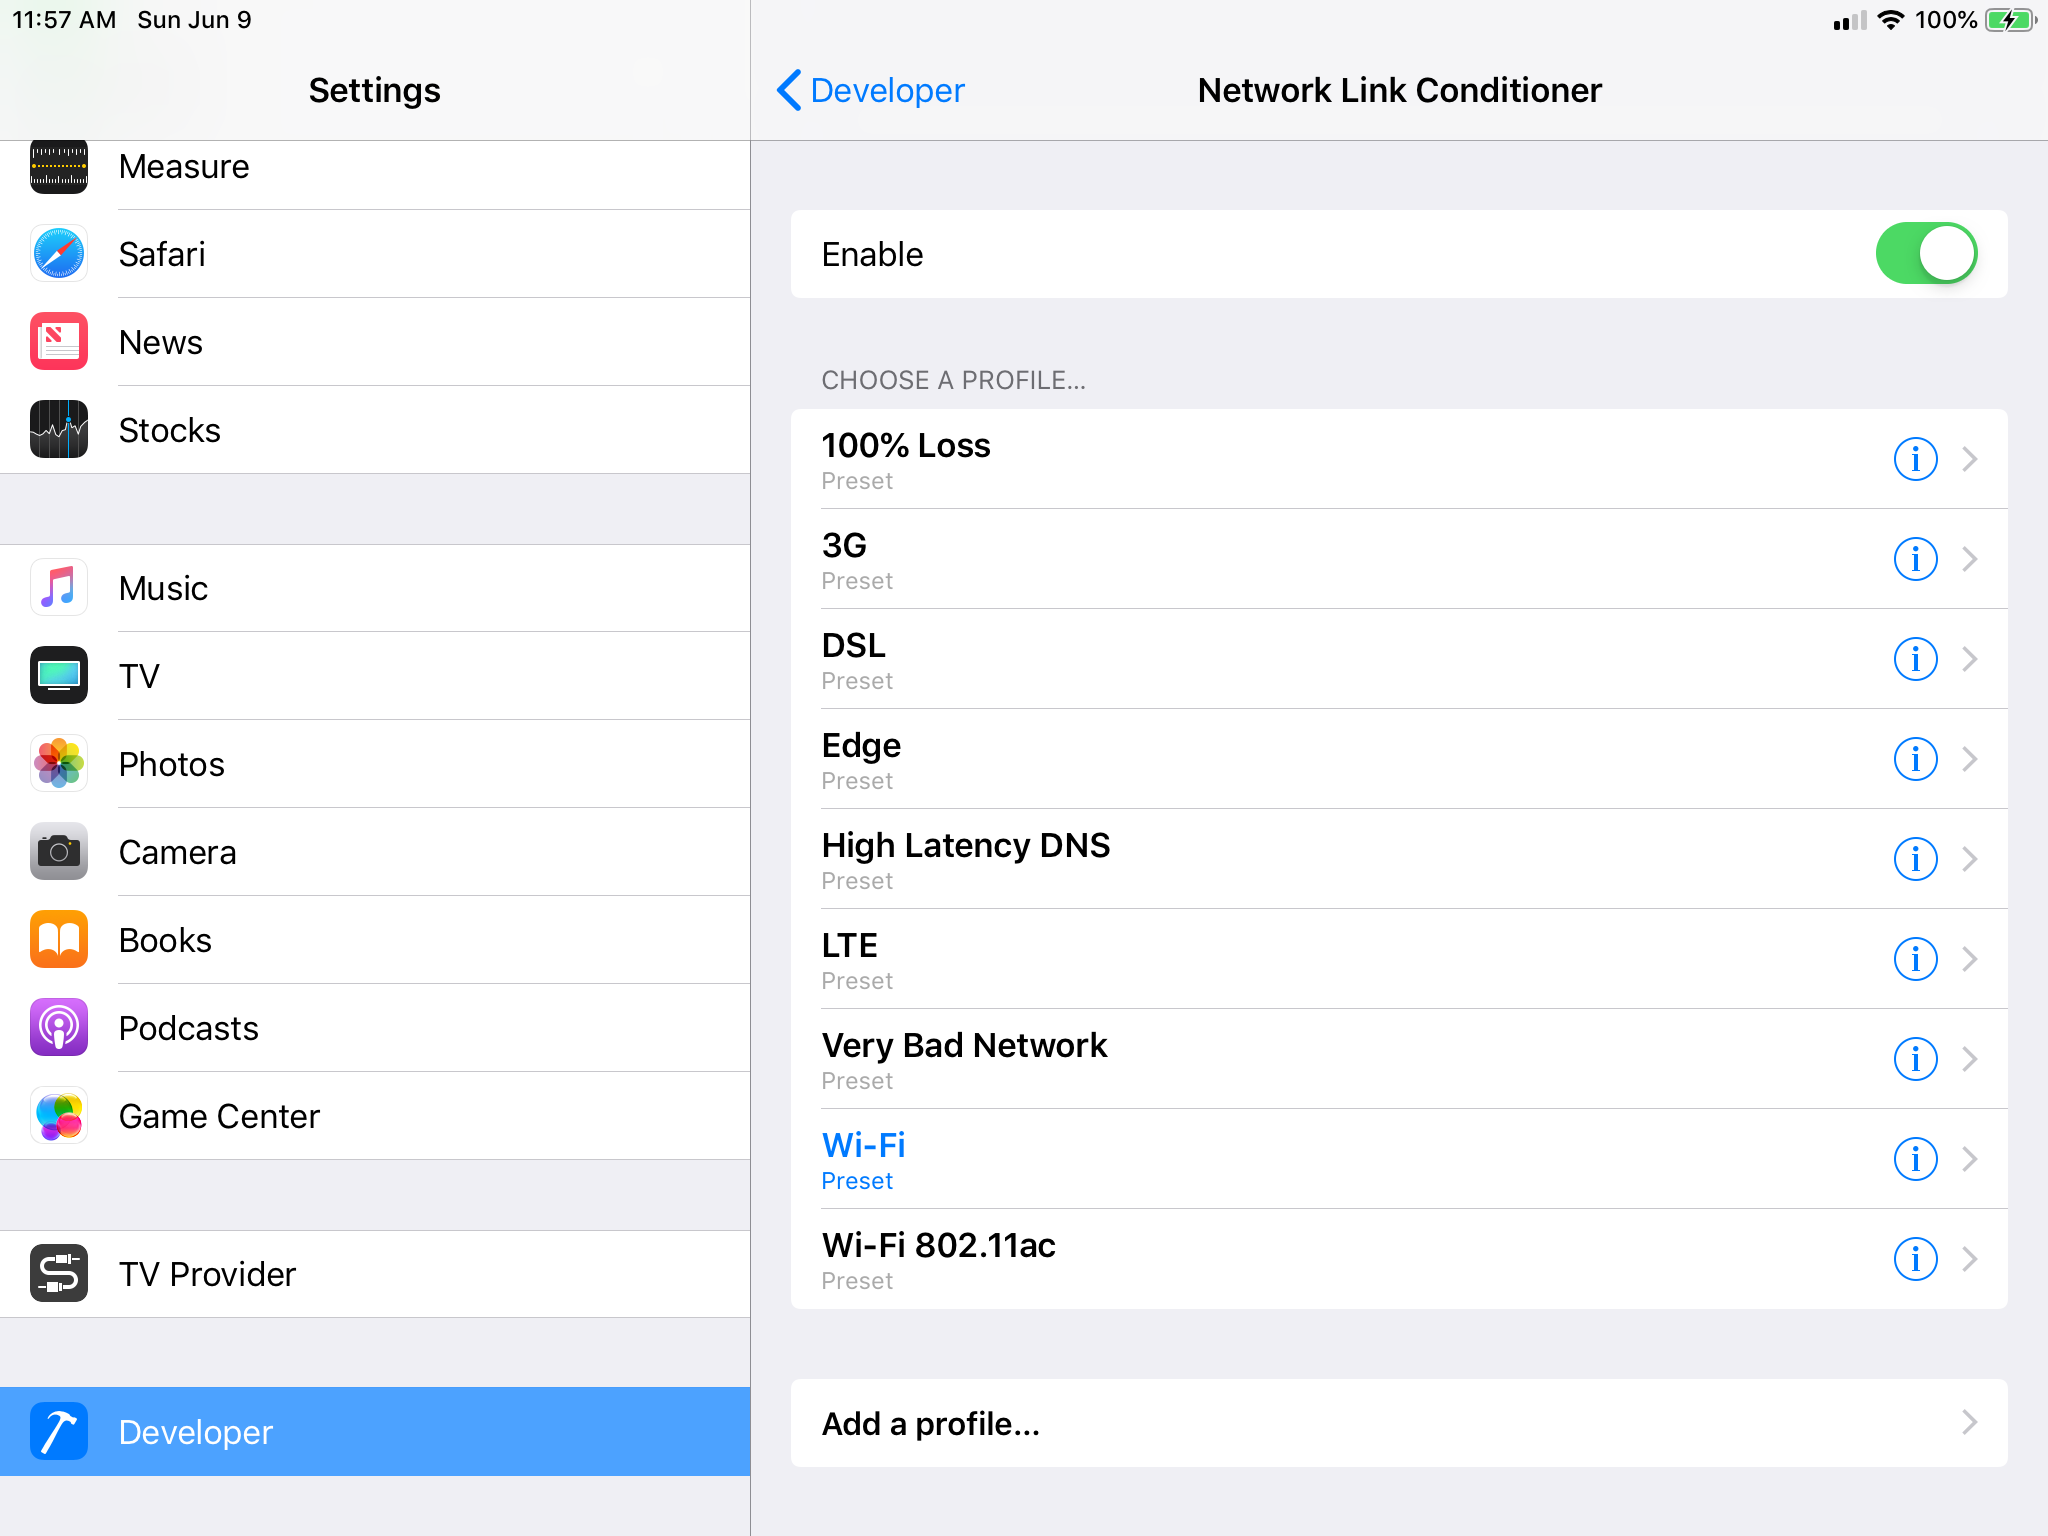2048x1536 pixels.
Task: Show info for High Latency DNS profile
Action: click(x=1915, y=859)
